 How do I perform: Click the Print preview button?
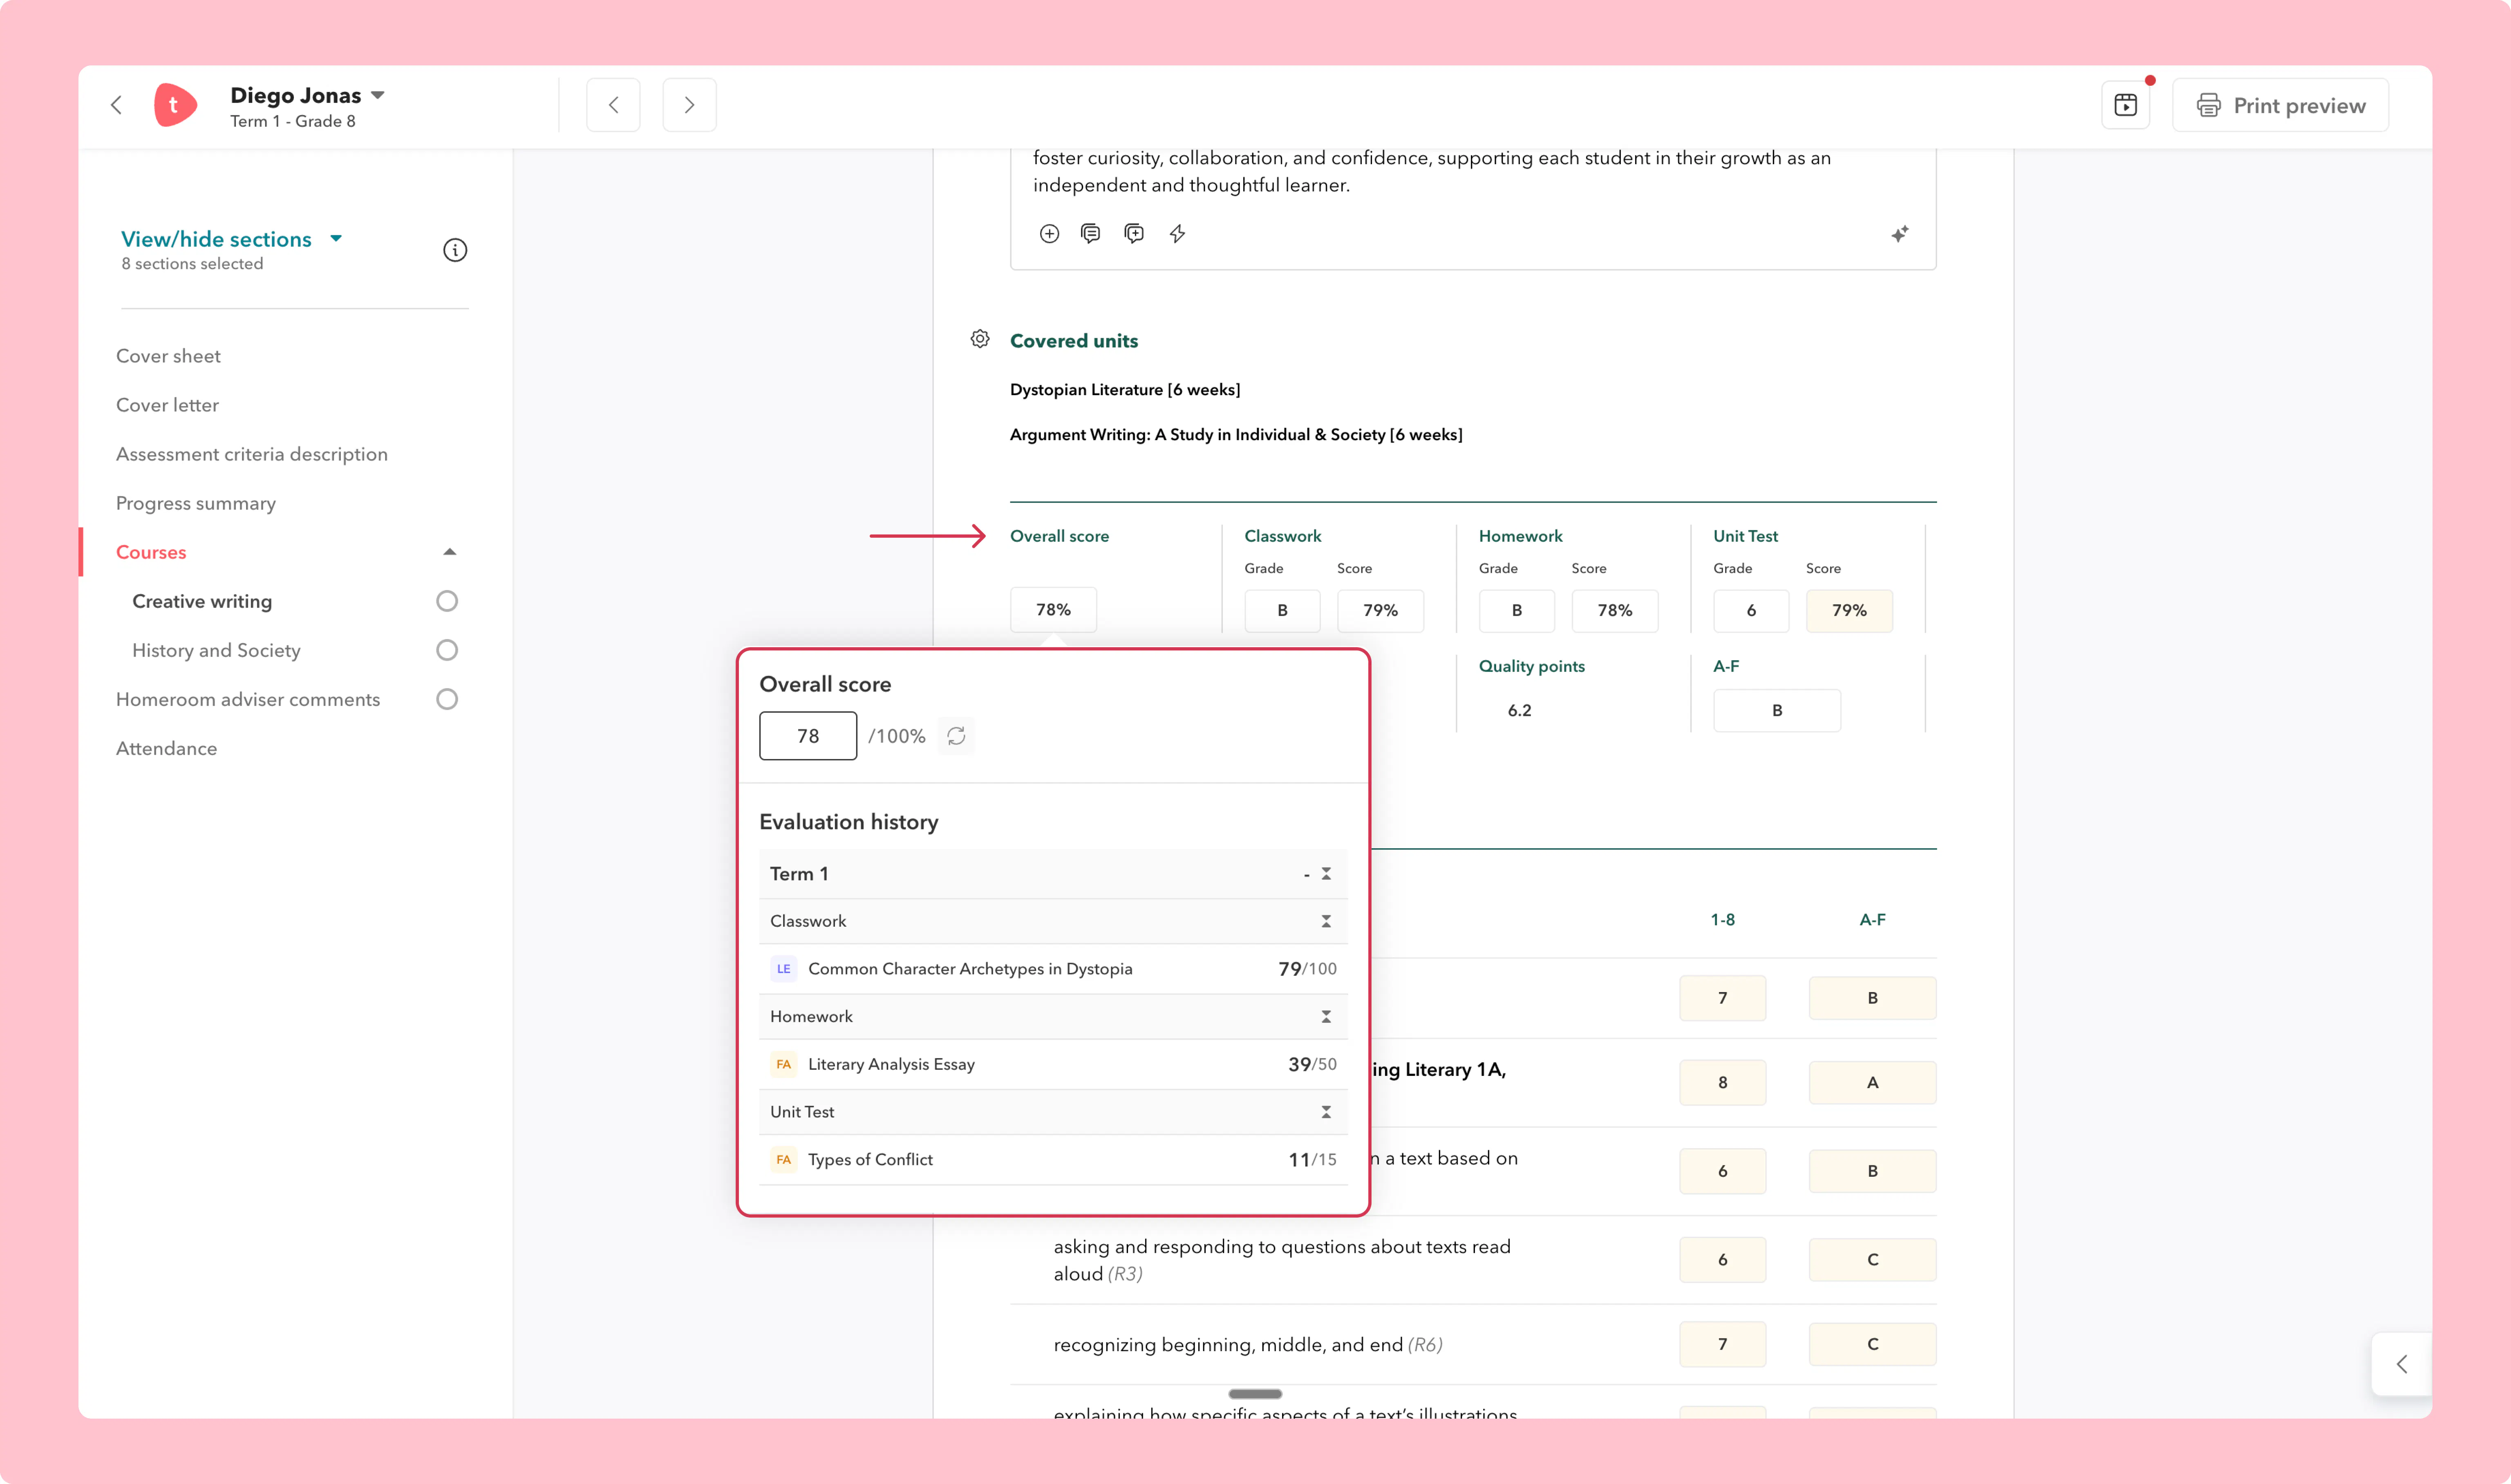[2280, 105]
